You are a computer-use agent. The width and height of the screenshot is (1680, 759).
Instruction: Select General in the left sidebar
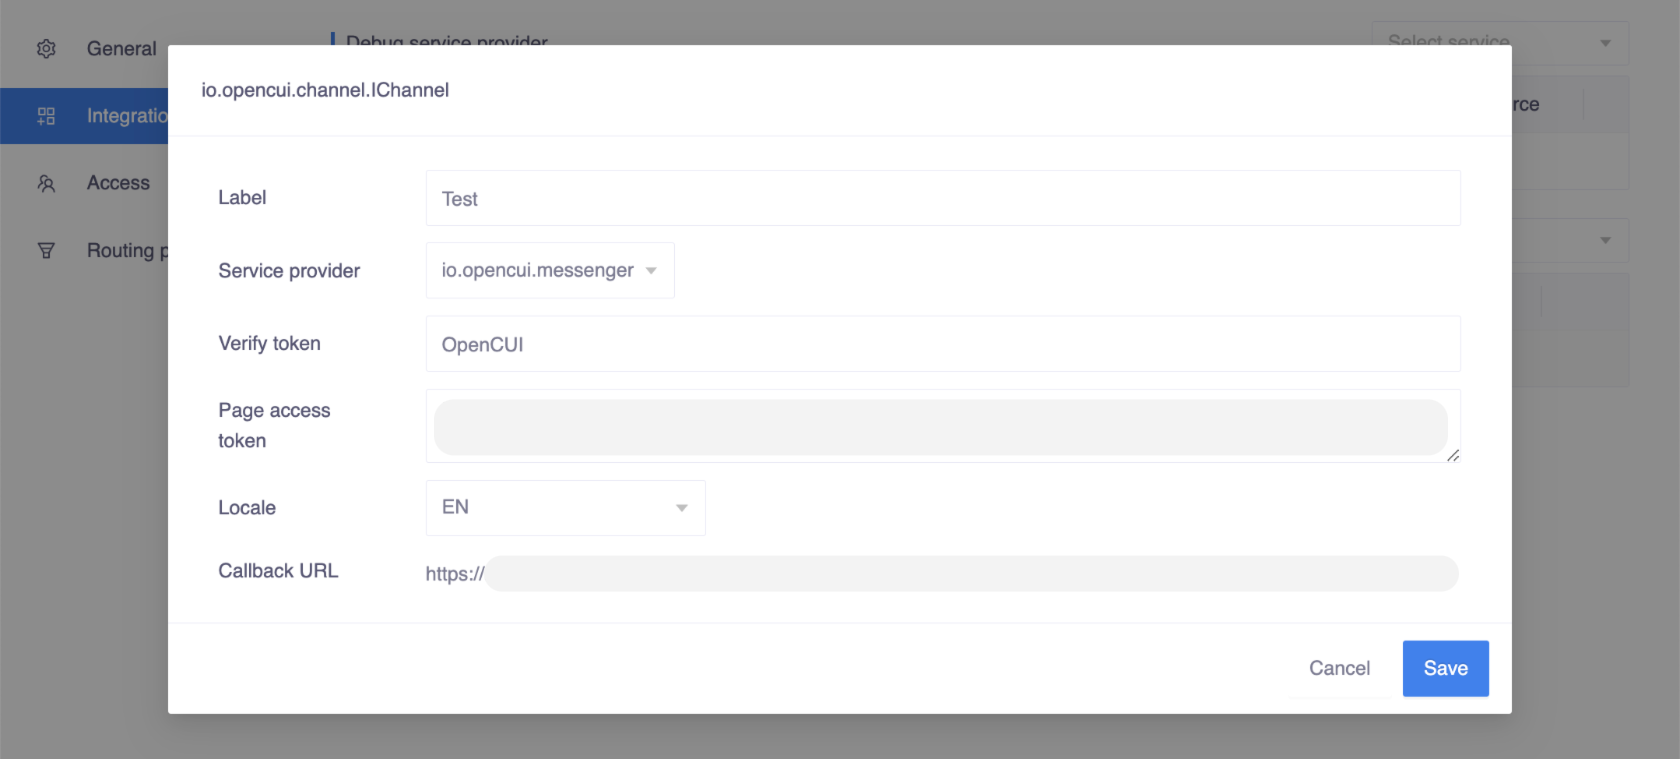pos(121,48)
